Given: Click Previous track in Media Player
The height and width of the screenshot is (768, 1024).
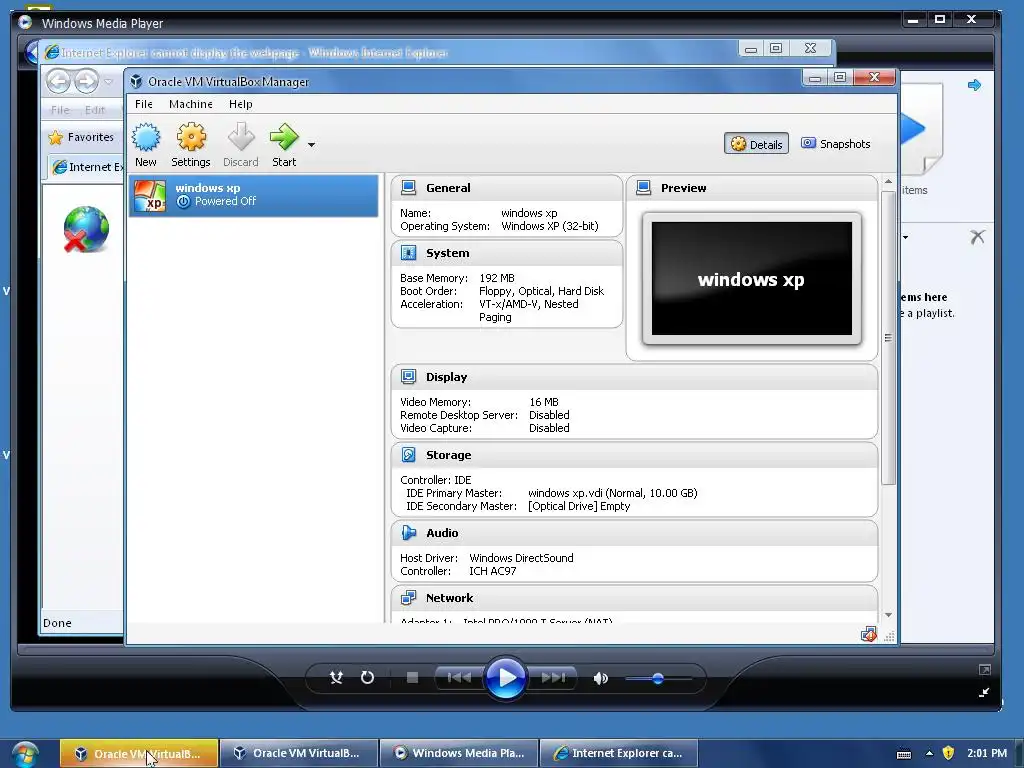Looking at the screenshot, I should (x=460, y=678).
